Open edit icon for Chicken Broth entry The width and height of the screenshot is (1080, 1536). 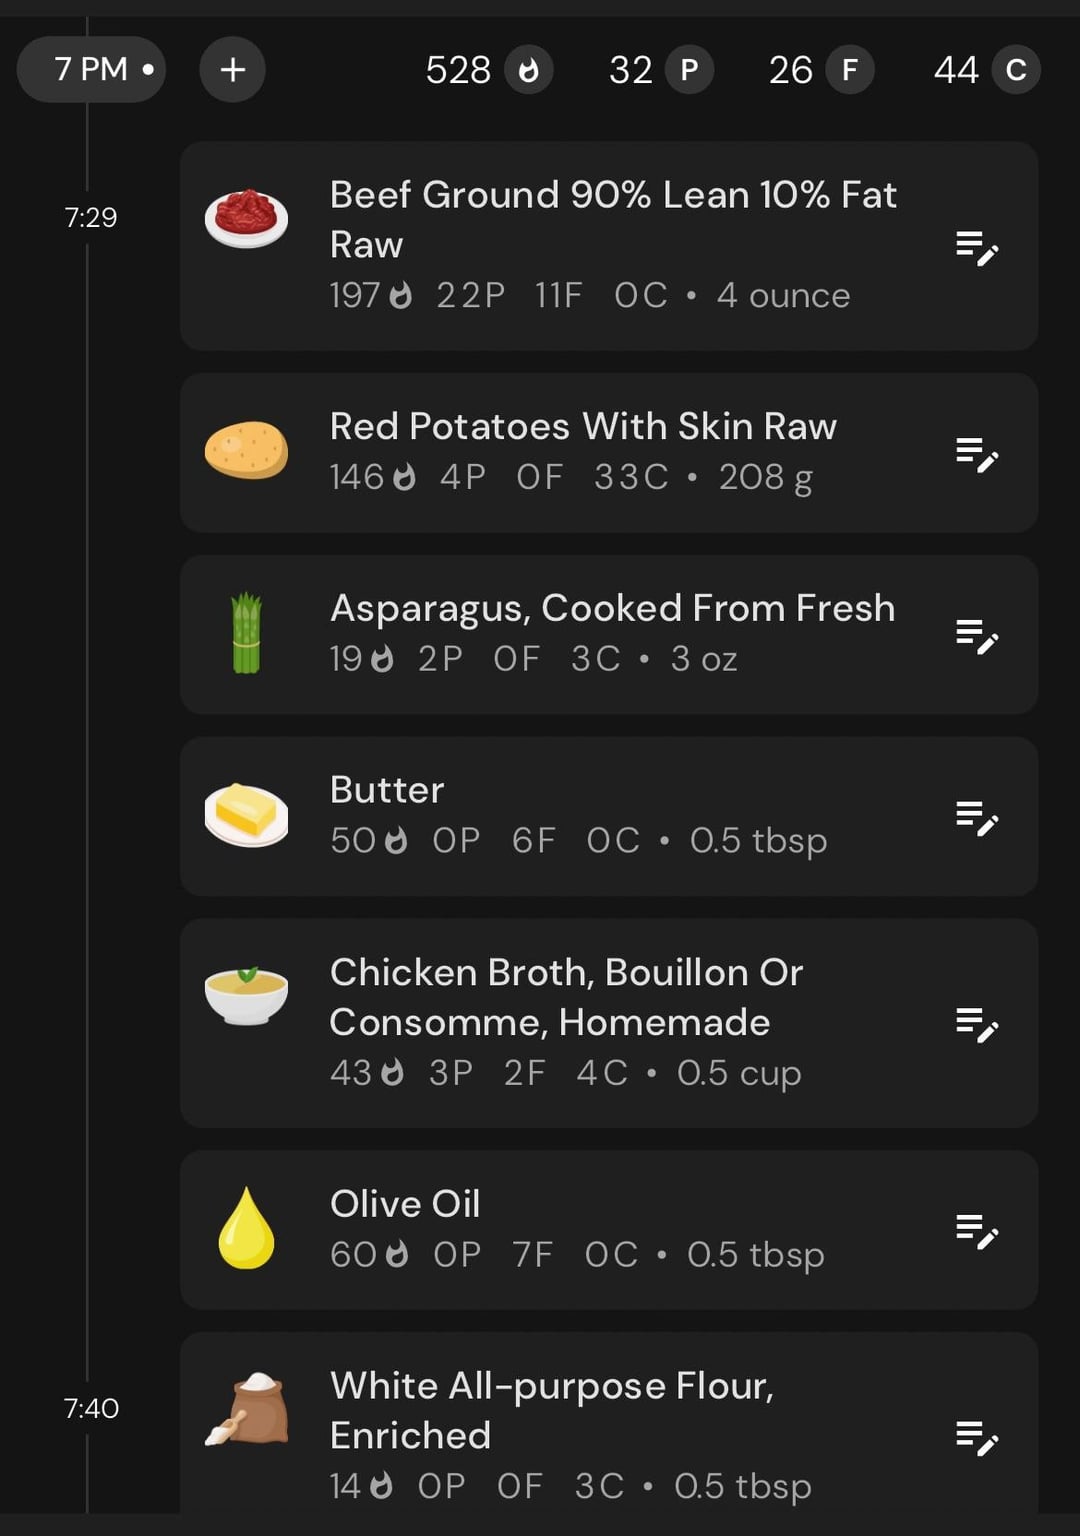(x=977, y=1024)
